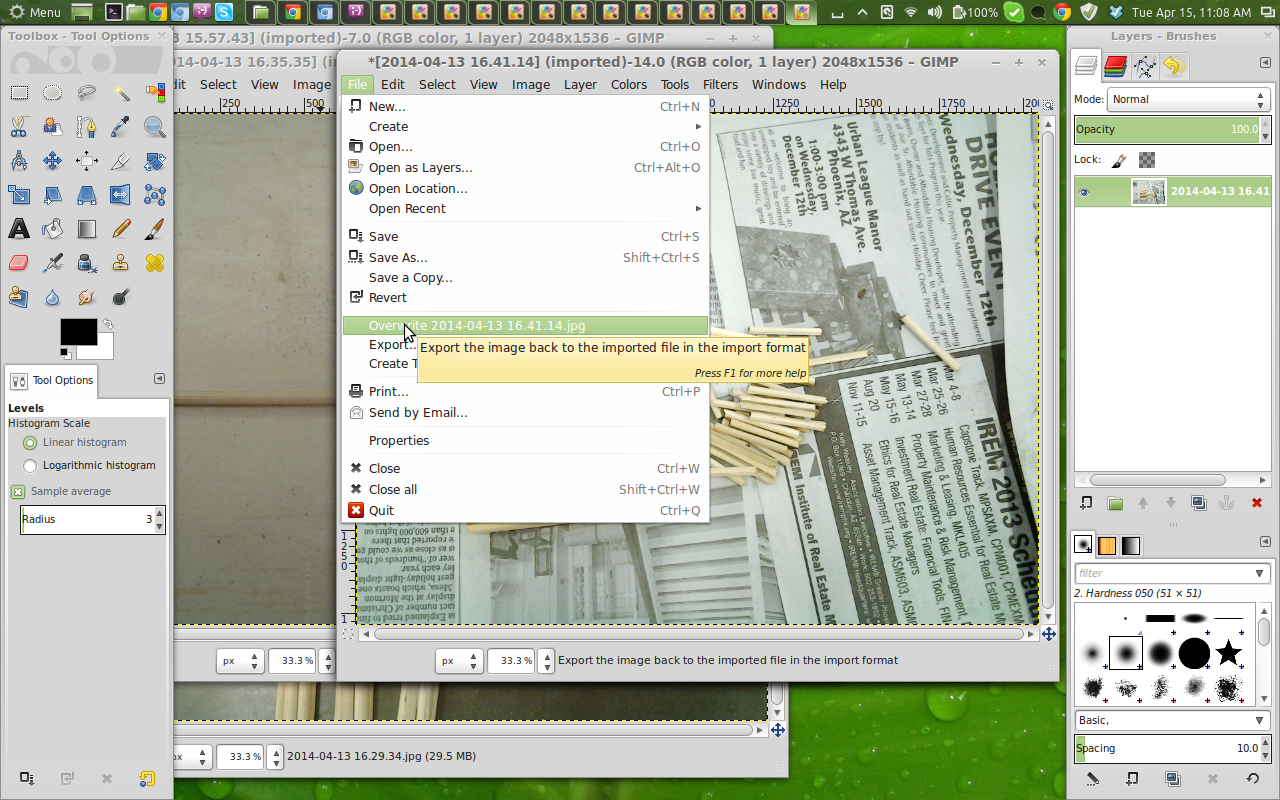Click Quit in the File menu
The image size is (1280, 800).
(526, 510)
